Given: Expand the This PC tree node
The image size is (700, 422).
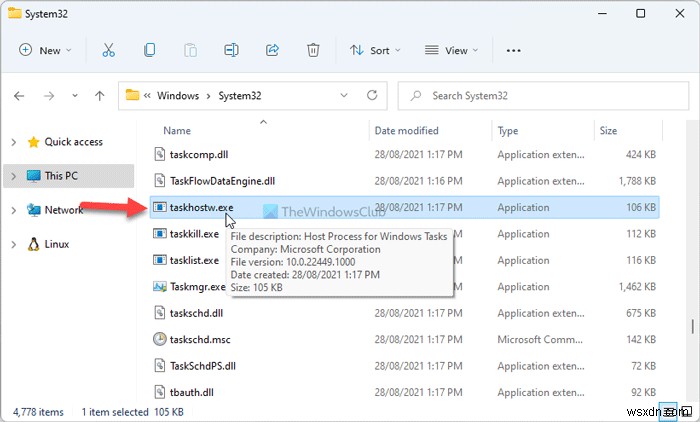Looking at the screenshot, I should pos(13,176).
